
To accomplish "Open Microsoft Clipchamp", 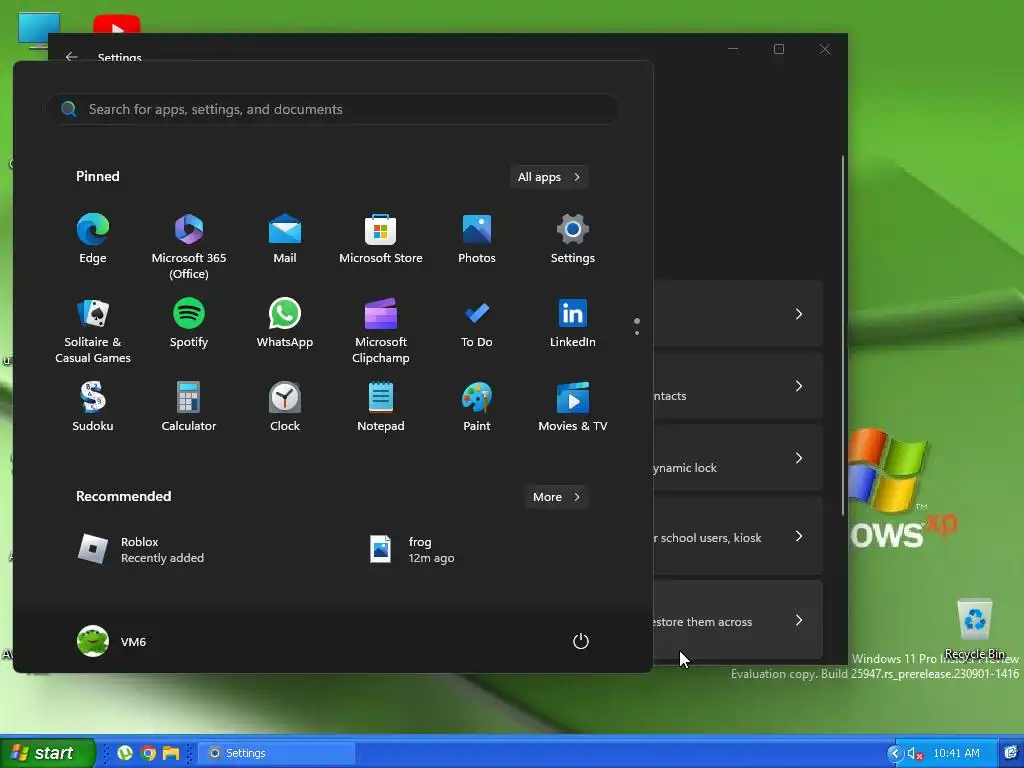I will click(381, 330).
